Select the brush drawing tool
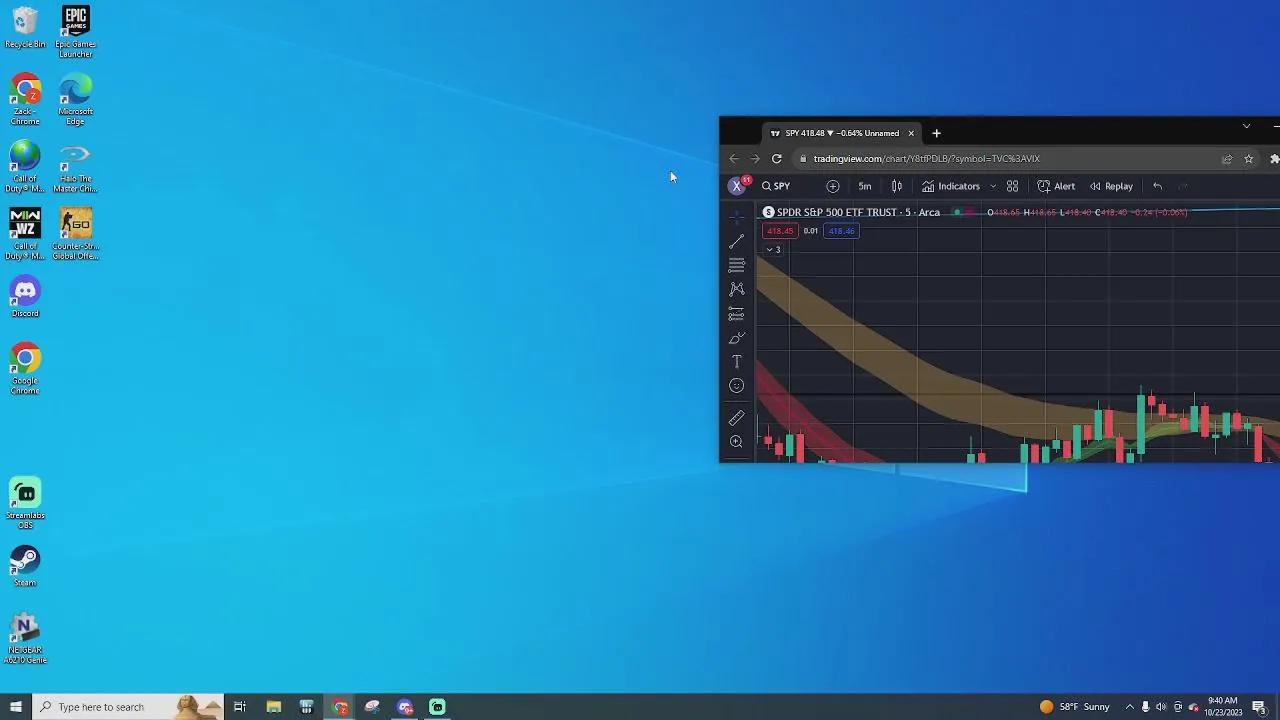This screenshot has width=1280, height=720. tap(737, 338)
